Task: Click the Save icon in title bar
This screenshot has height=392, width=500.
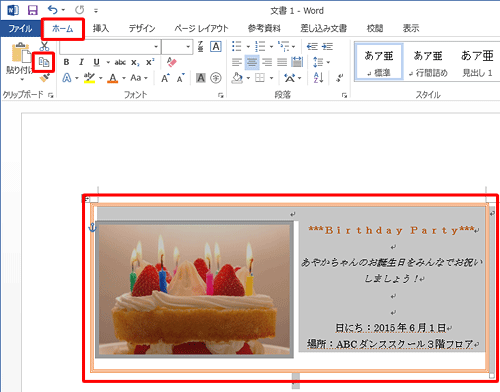Action: pos(32,10)
